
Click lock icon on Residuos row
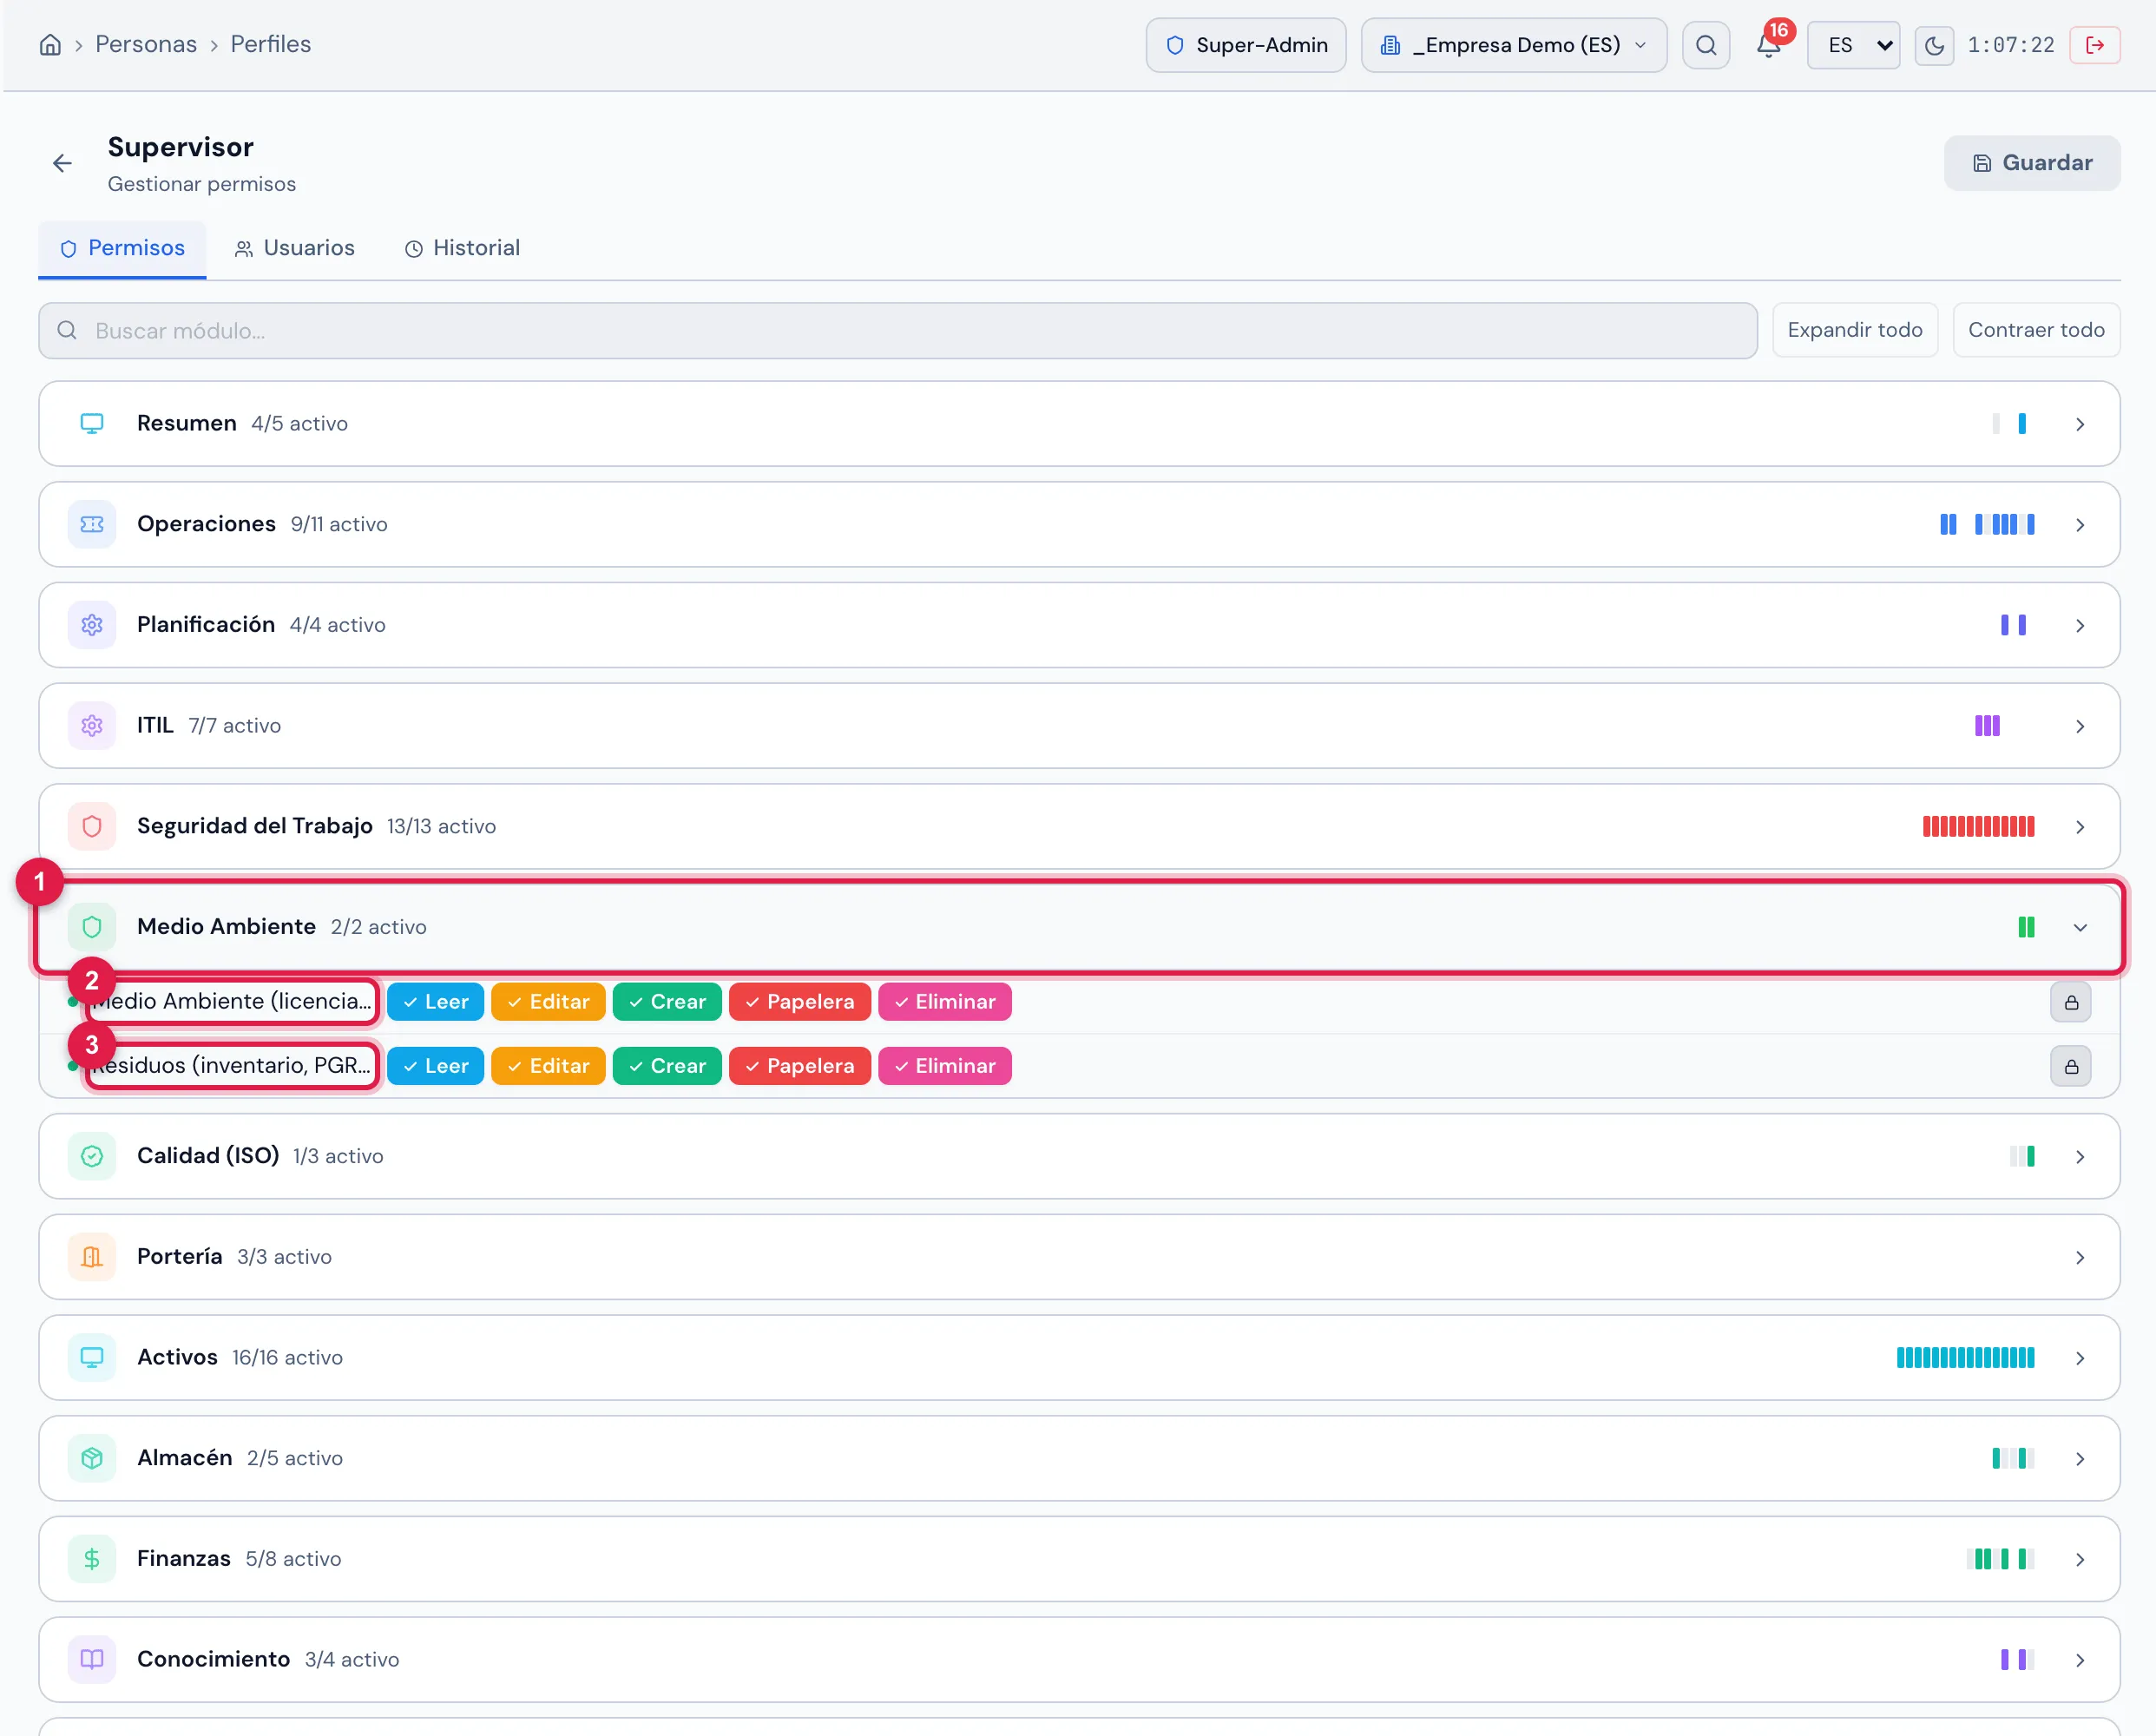2071,1066
